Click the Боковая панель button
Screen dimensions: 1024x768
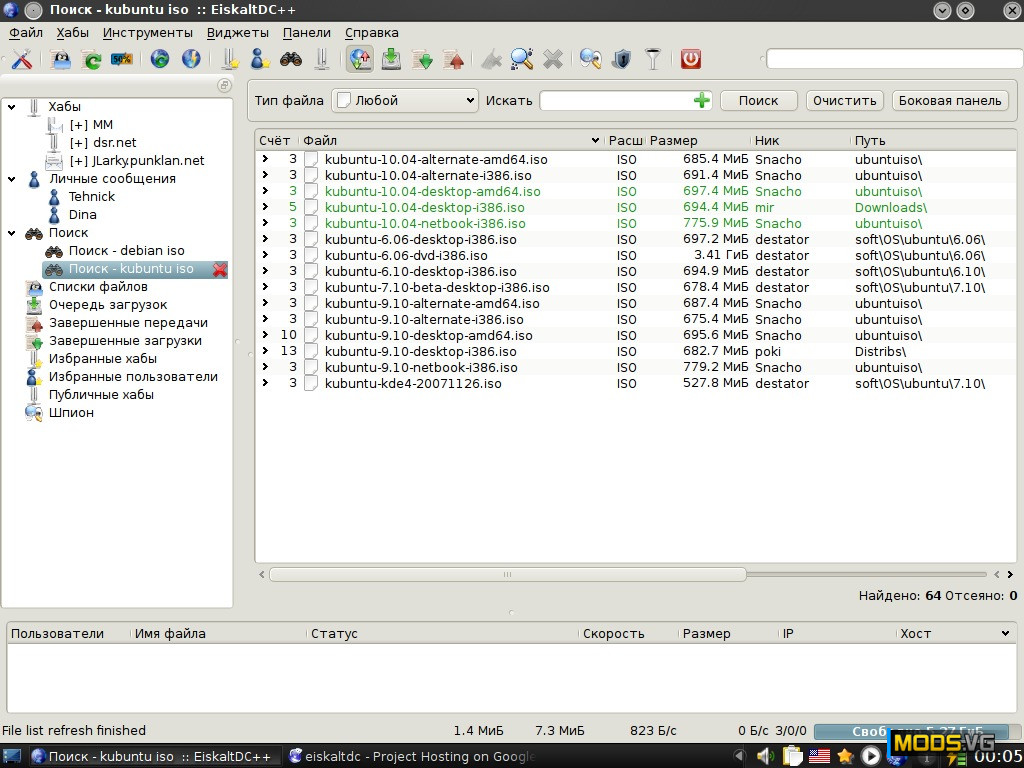(x=949, y=100)
